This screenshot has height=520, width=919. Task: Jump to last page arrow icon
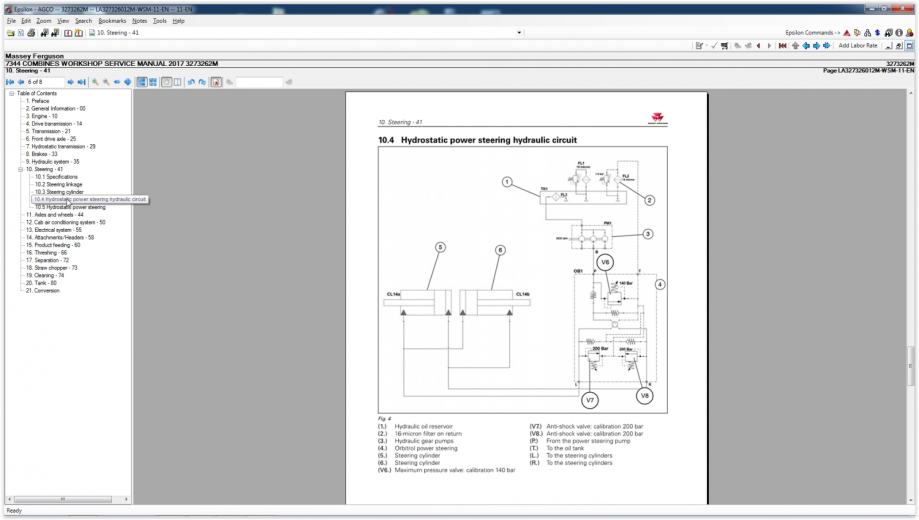click(x=81, y=82)
